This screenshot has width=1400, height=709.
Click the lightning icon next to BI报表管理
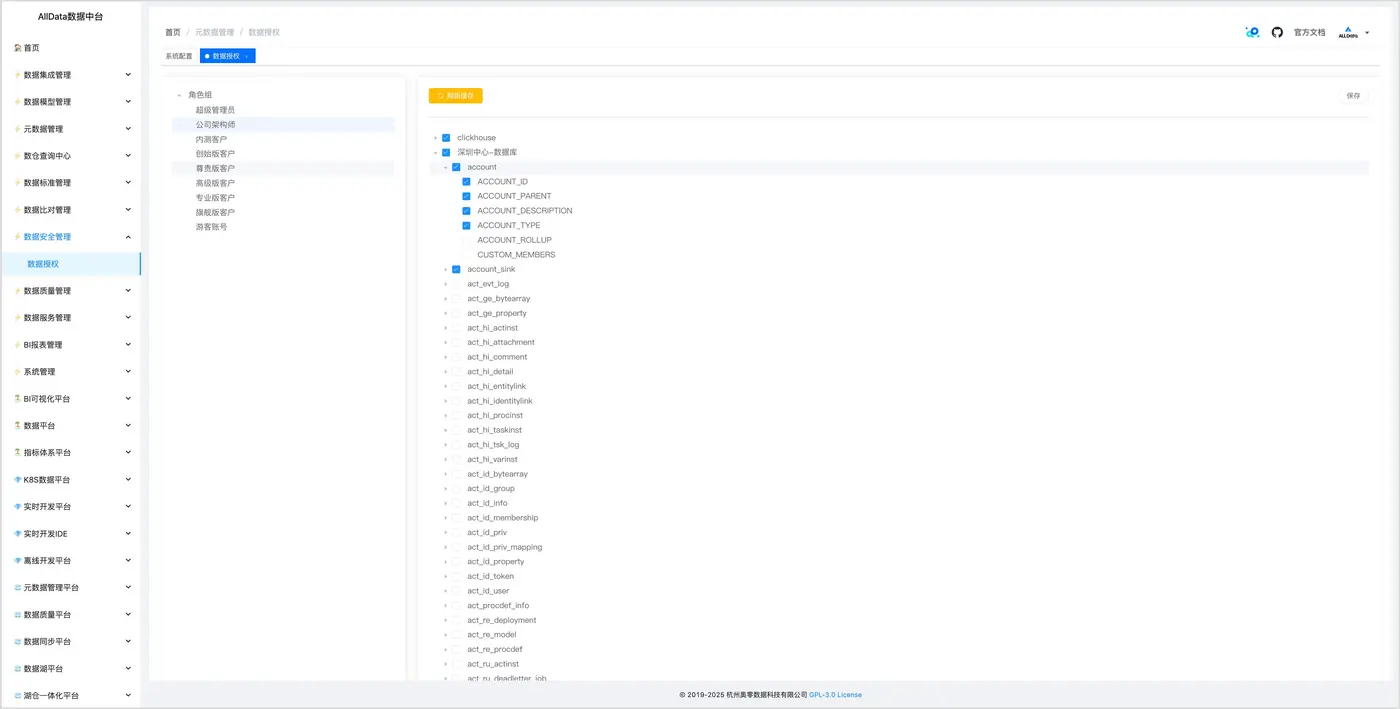18,345
